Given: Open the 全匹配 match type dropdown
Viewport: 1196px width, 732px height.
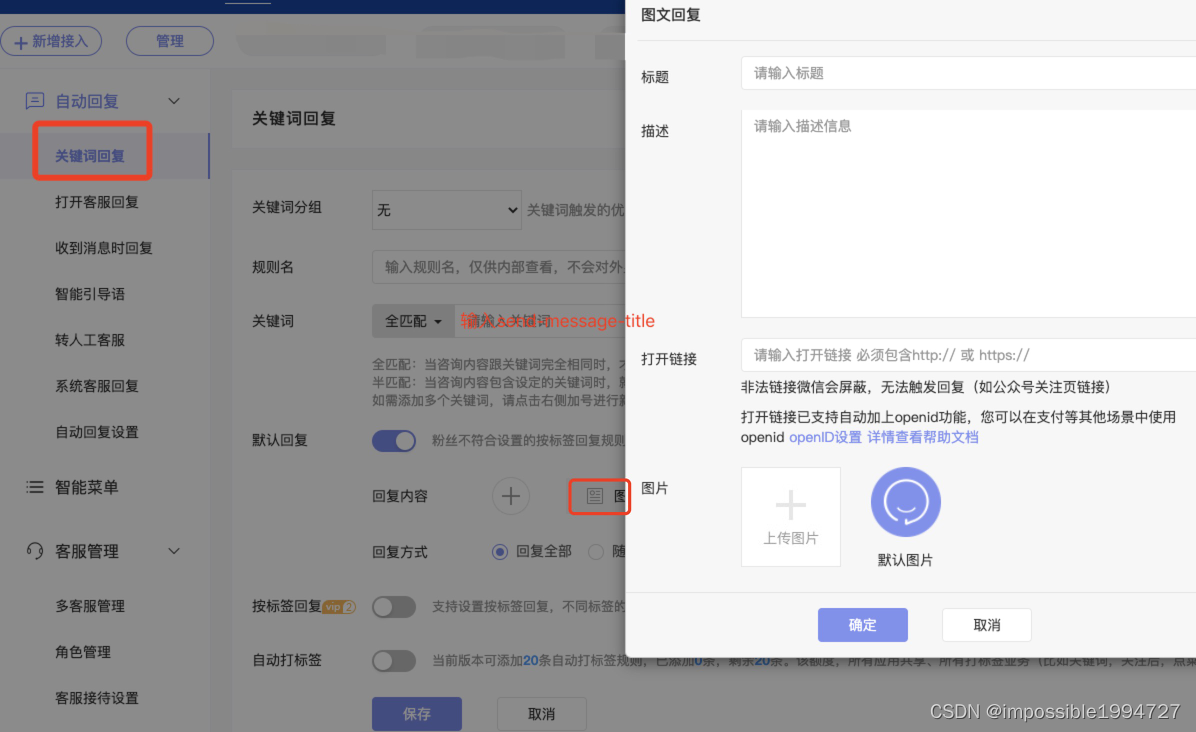Looking at the screenshot, I should click(x=413, y=321).
